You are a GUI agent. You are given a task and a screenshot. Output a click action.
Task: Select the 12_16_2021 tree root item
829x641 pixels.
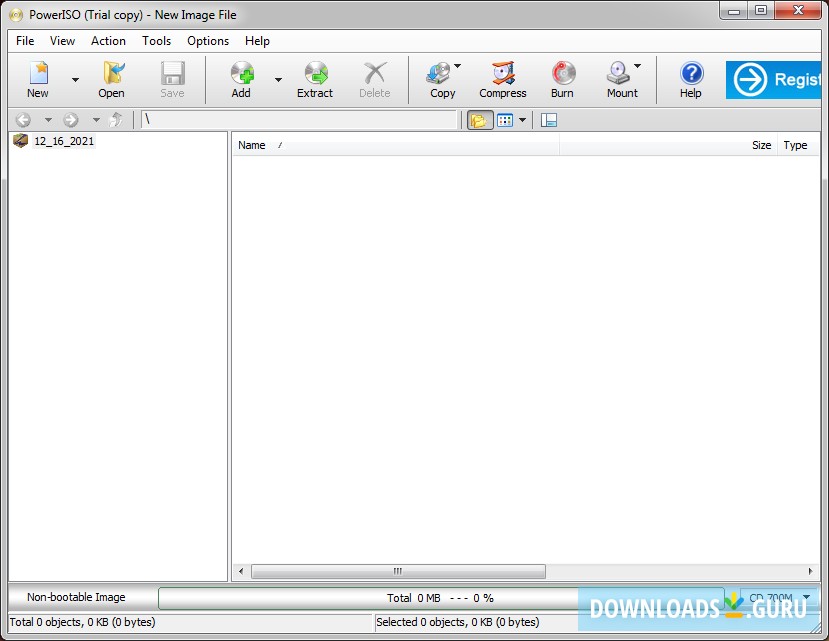point(64,141)
